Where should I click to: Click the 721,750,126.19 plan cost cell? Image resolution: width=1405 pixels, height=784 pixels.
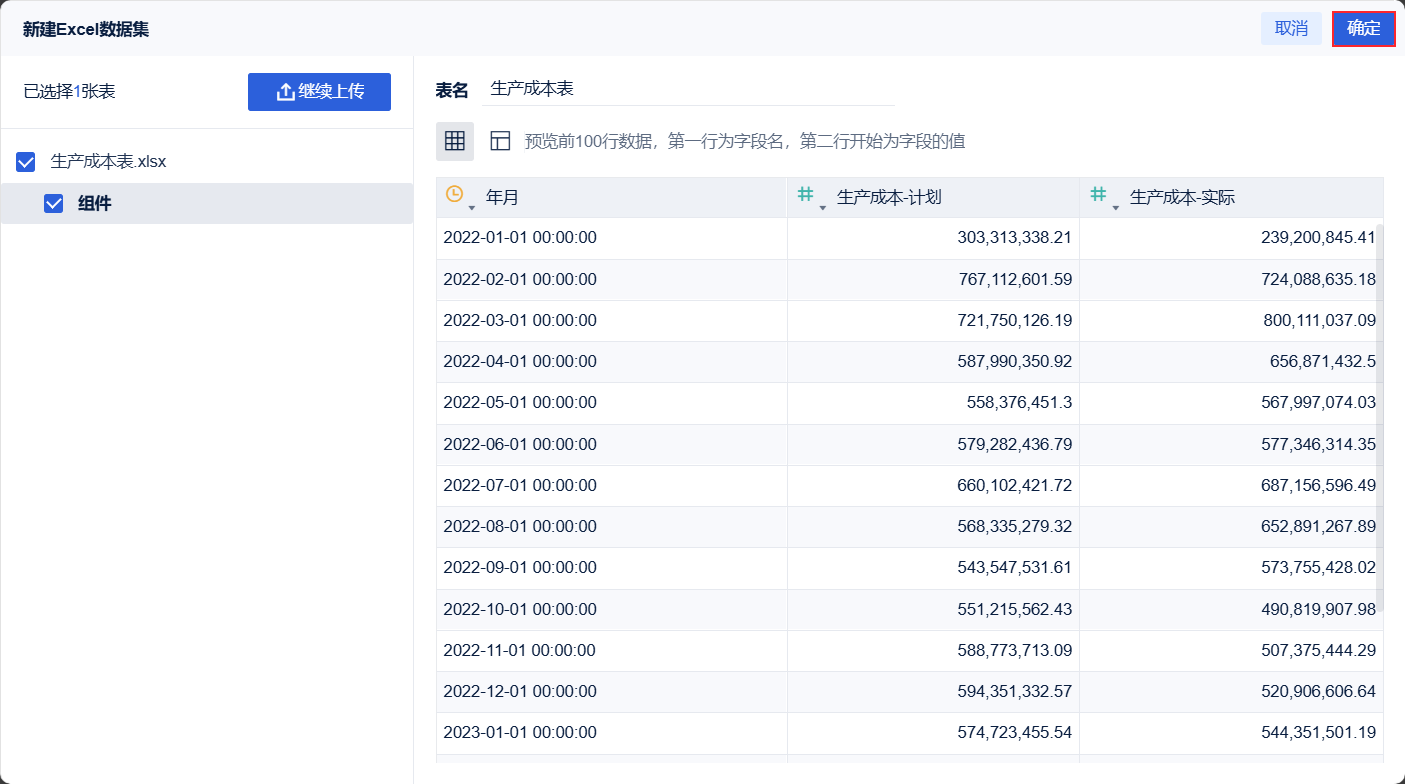coord(934,321)
